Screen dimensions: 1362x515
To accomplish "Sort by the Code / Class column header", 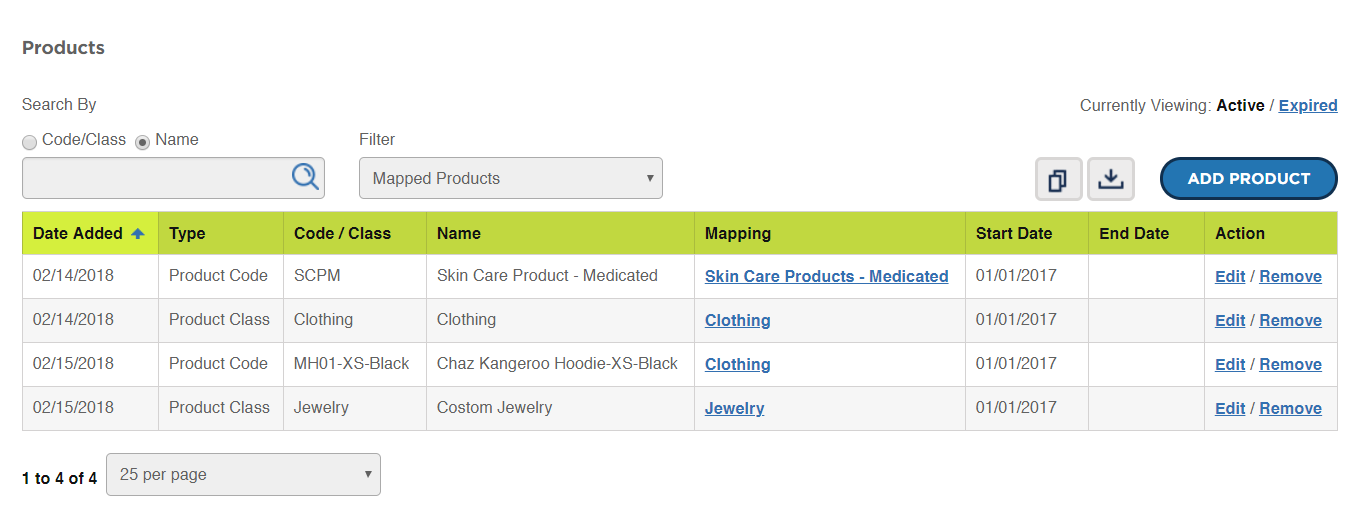I will [342, 233].
